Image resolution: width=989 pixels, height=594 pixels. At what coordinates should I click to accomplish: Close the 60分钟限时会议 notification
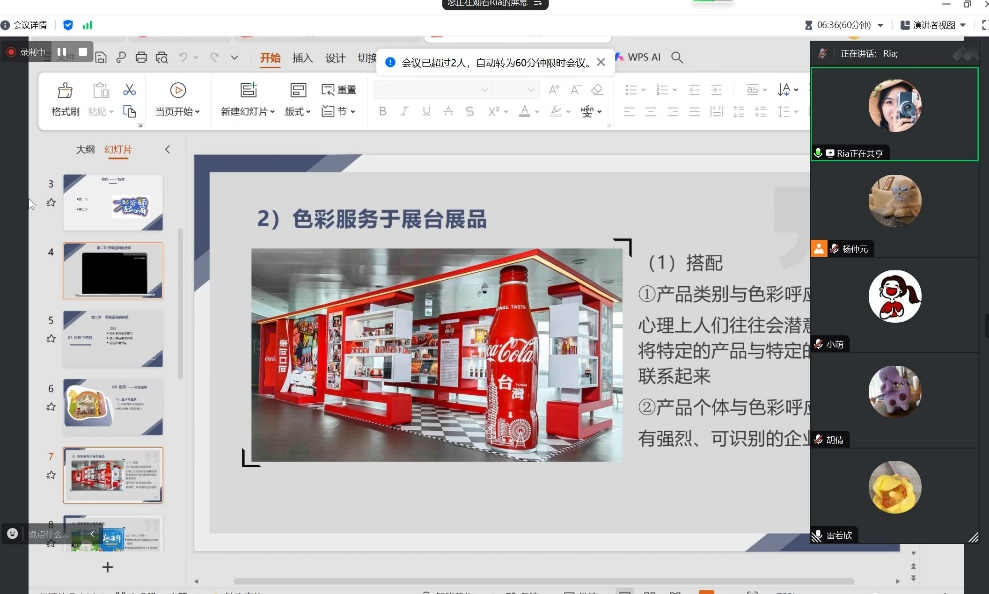tap(601, 62)
